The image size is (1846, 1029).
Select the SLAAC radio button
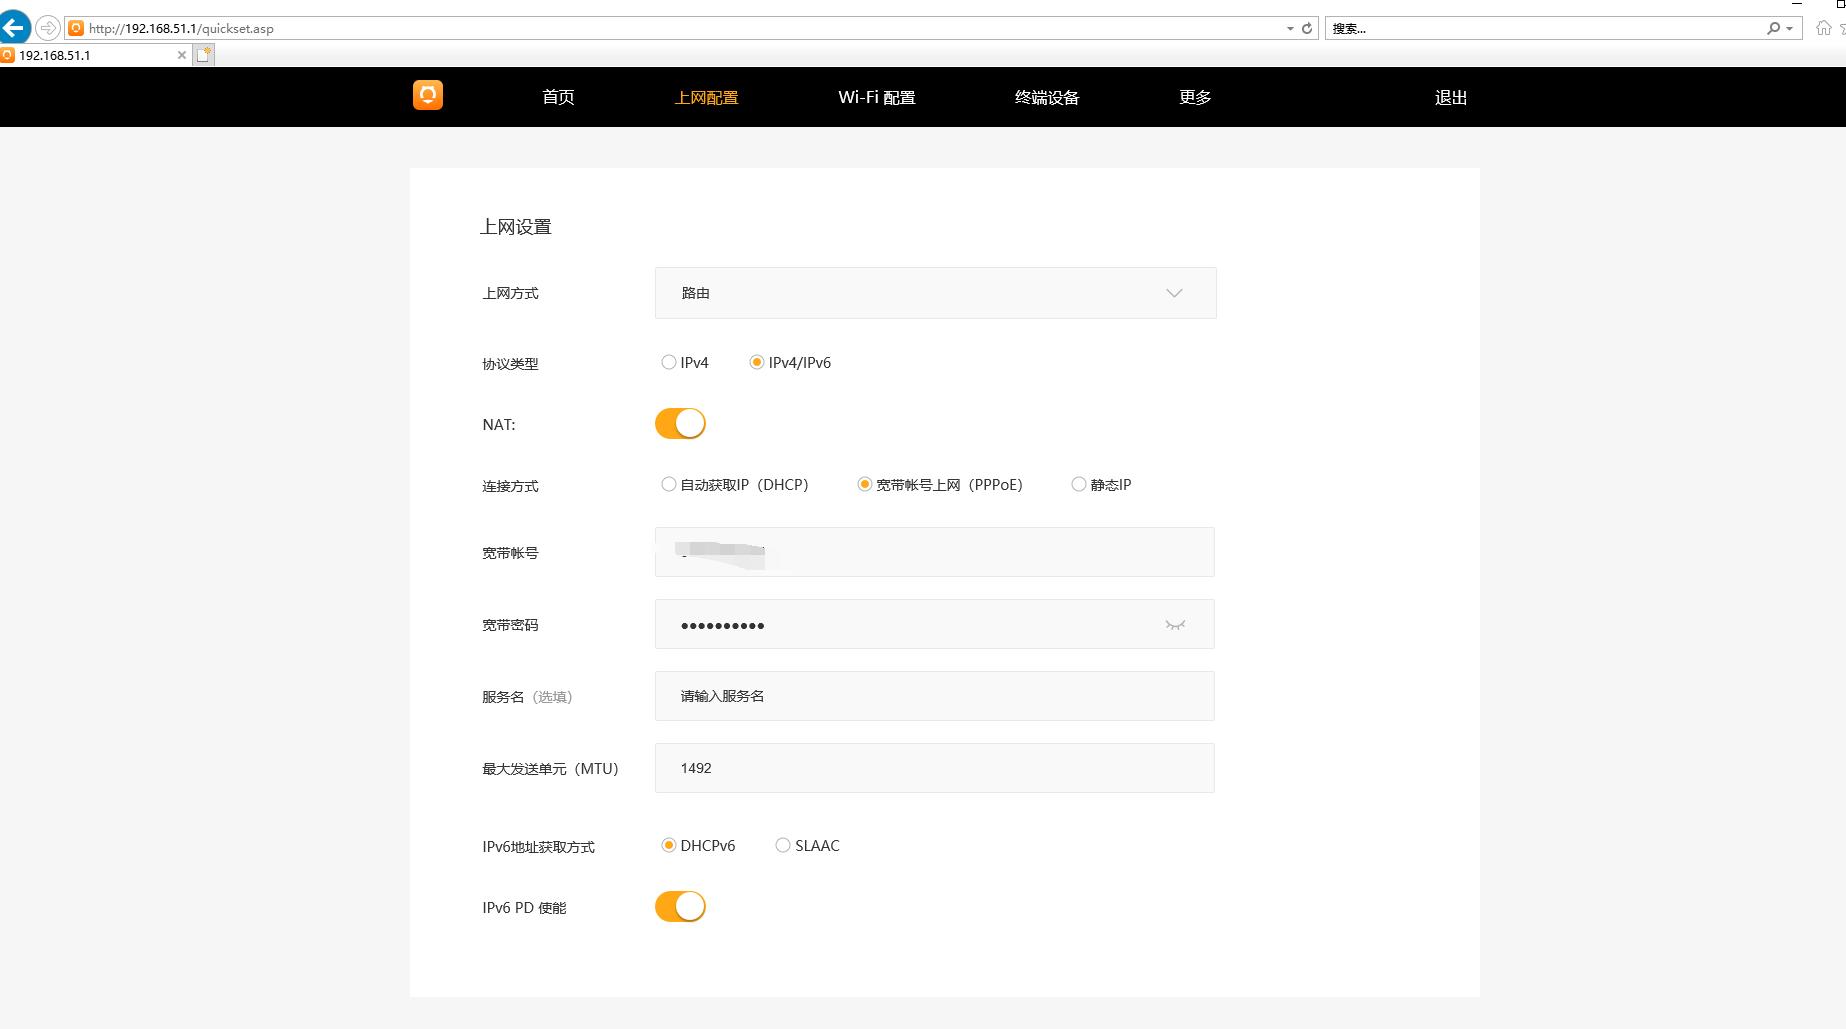(783, 845)
